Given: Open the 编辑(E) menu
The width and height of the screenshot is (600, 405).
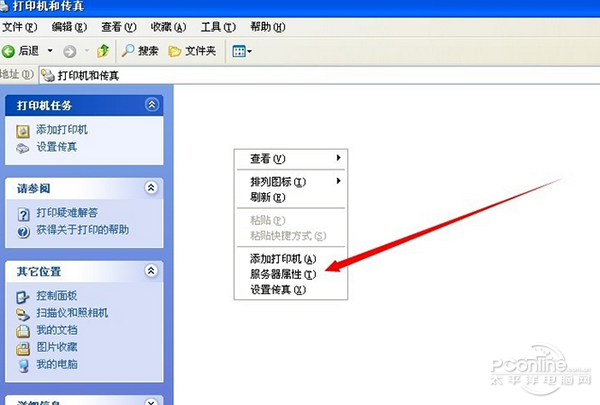Looking at the screenshot, I should 69,27.
